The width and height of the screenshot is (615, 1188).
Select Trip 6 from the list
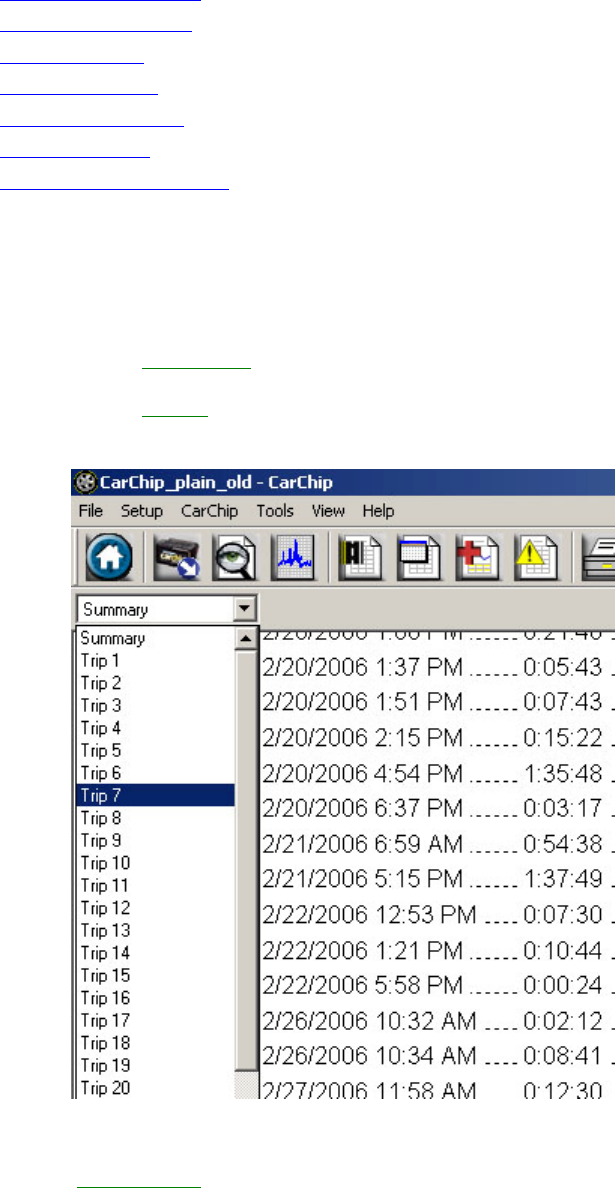pyautogui.click(x=155, y=773)
